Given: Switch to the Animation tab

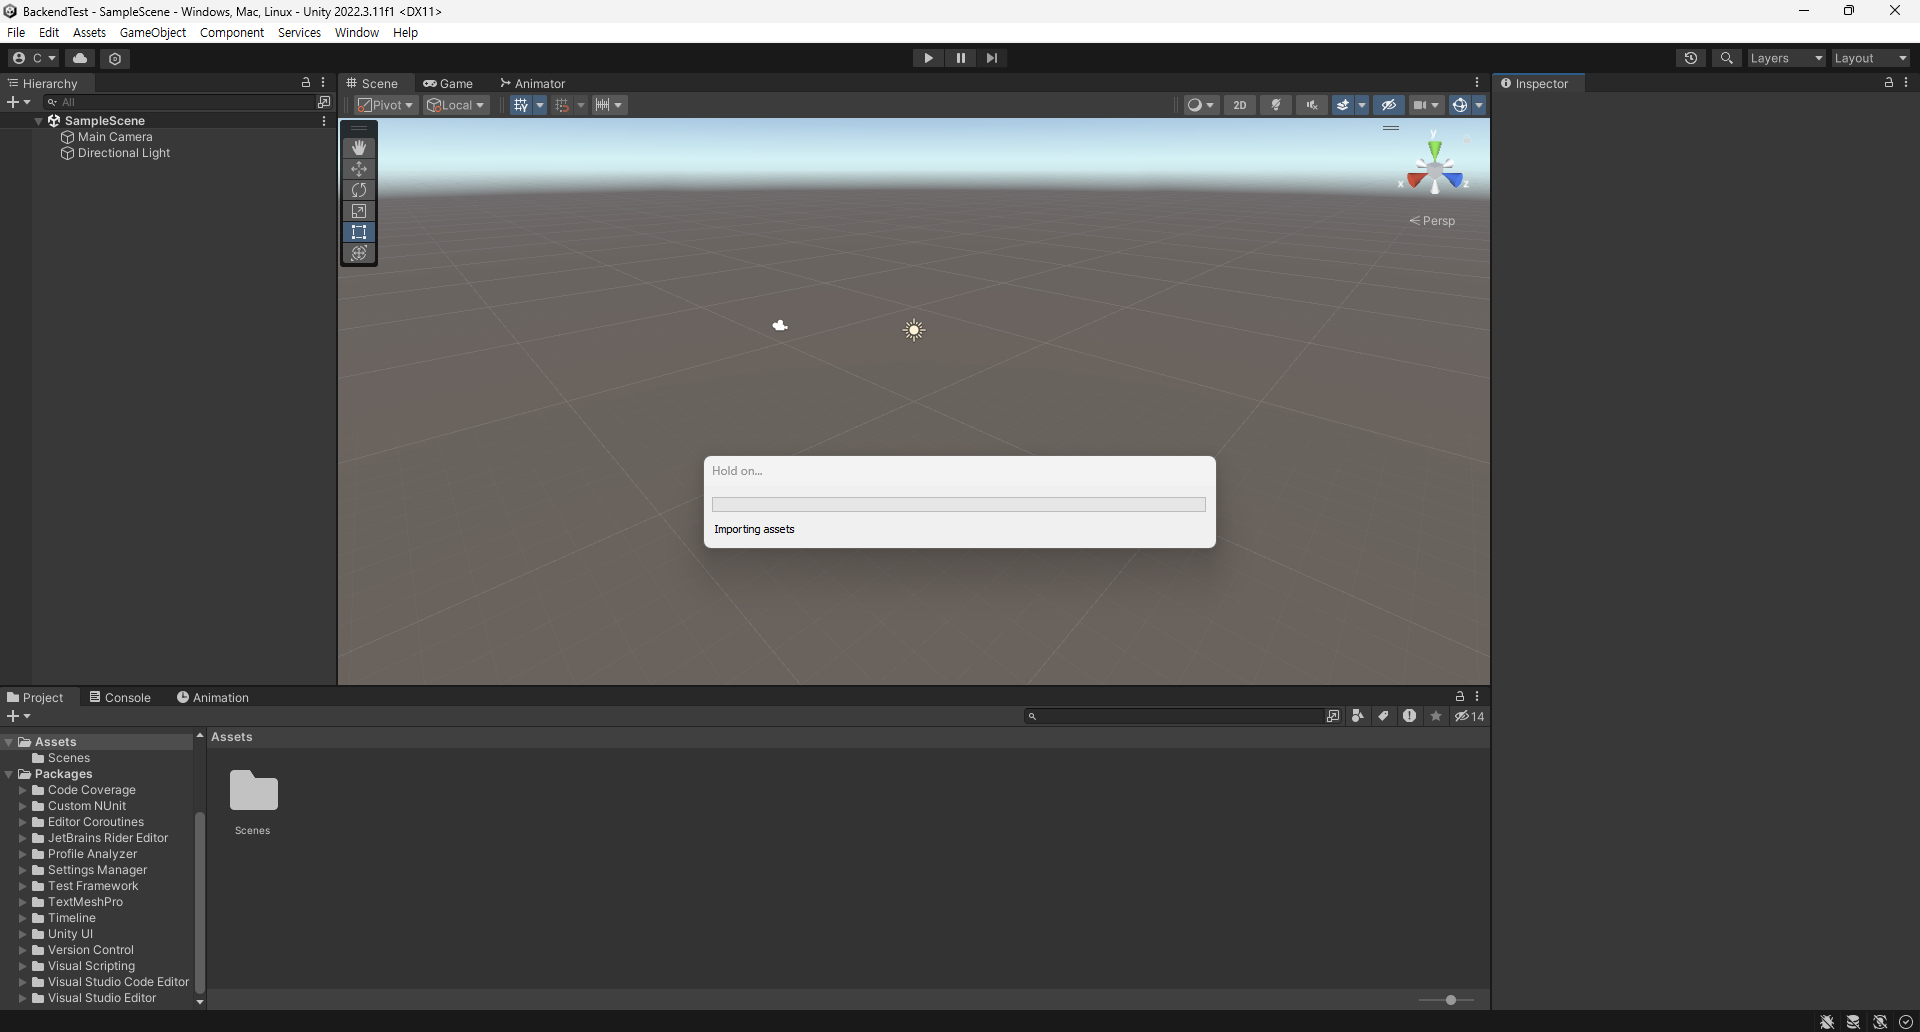Looking at the screenshot, I should 213,697.
